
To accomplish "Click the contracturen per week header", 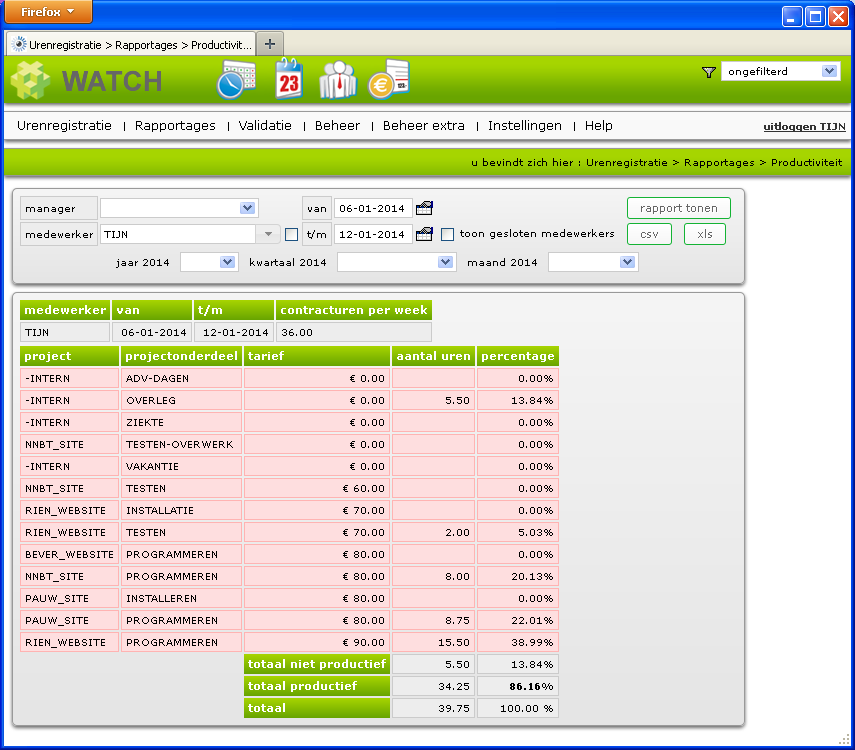I will pyautogui.click(x=354, y=310).
